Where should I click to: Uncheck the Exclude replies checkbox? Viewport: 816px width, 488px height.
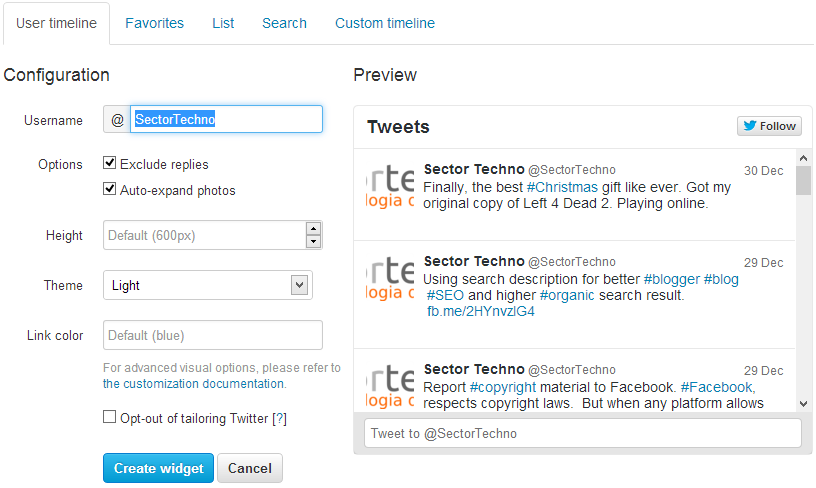coord(109,163)
